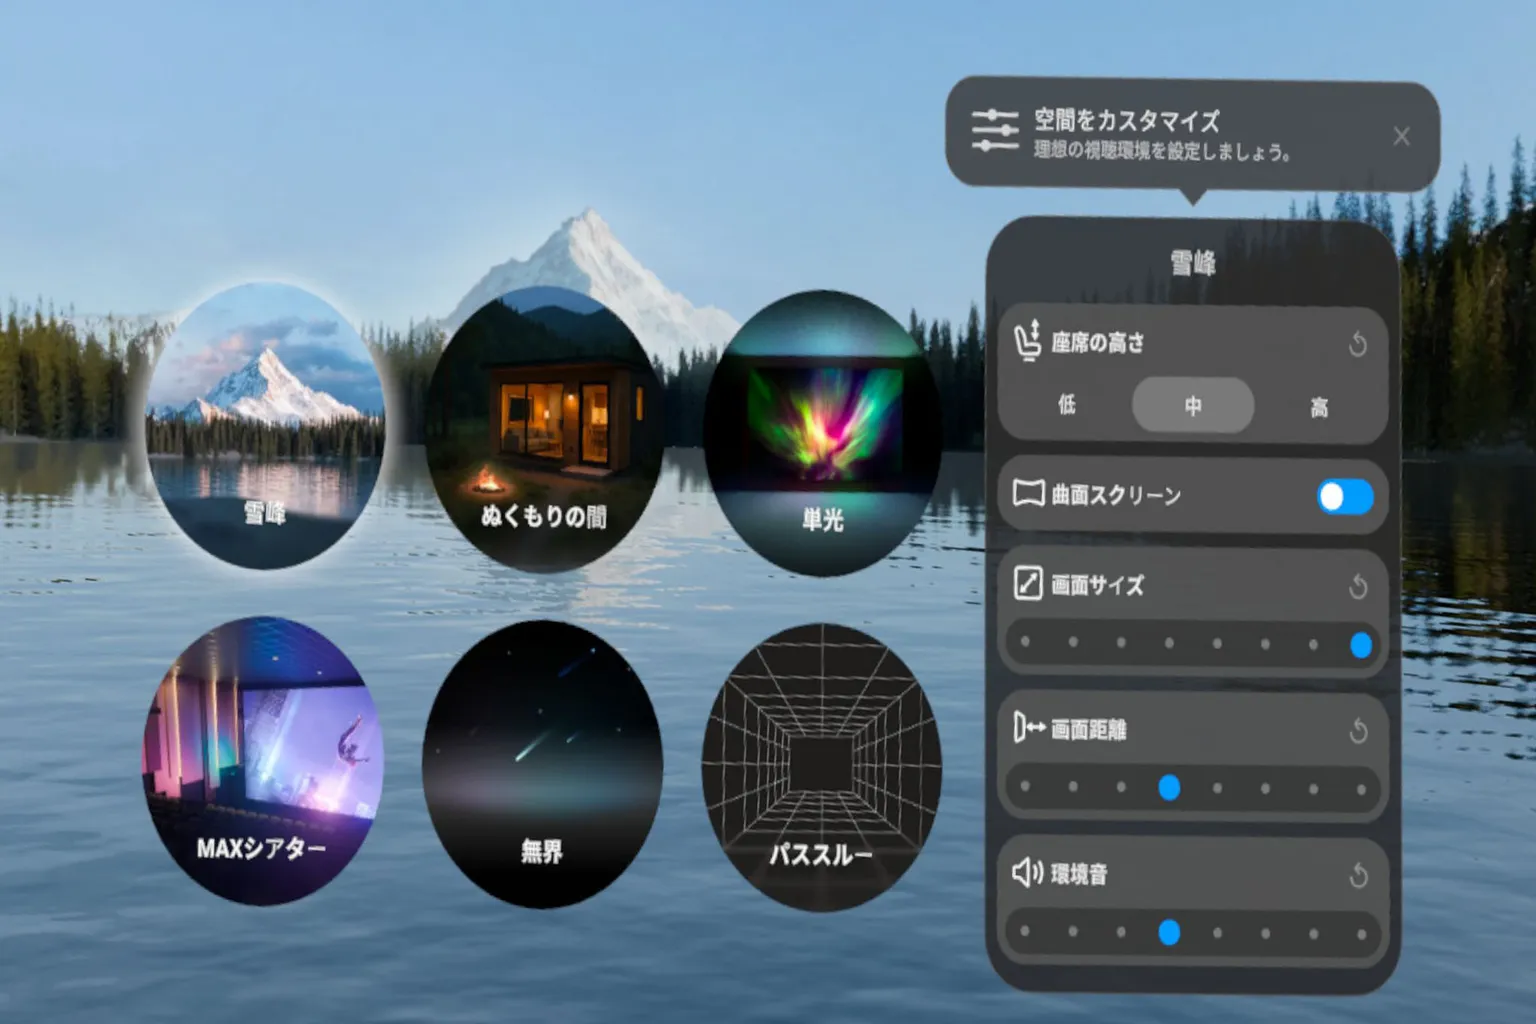Click the curved screen icon beside 曲面スクリーン
The width and height of the screenshot is (1536, 1024).
1029,493
